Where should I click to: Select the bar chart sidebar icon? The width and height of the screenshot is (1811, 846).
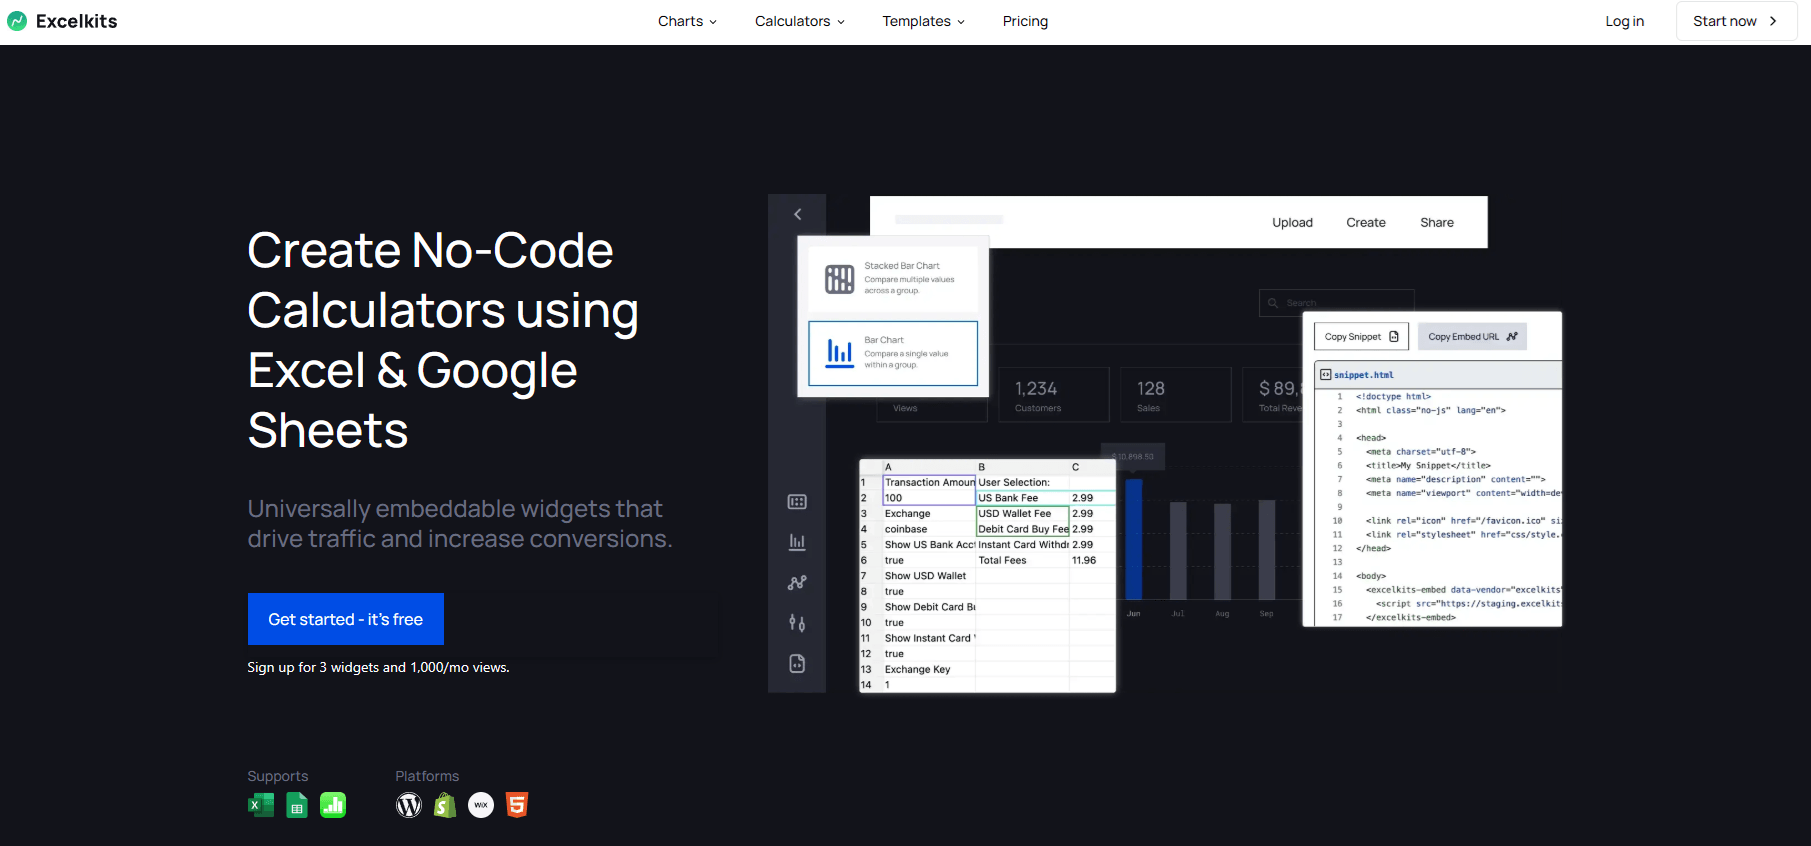pyautogui.click(x=797, y=542)
